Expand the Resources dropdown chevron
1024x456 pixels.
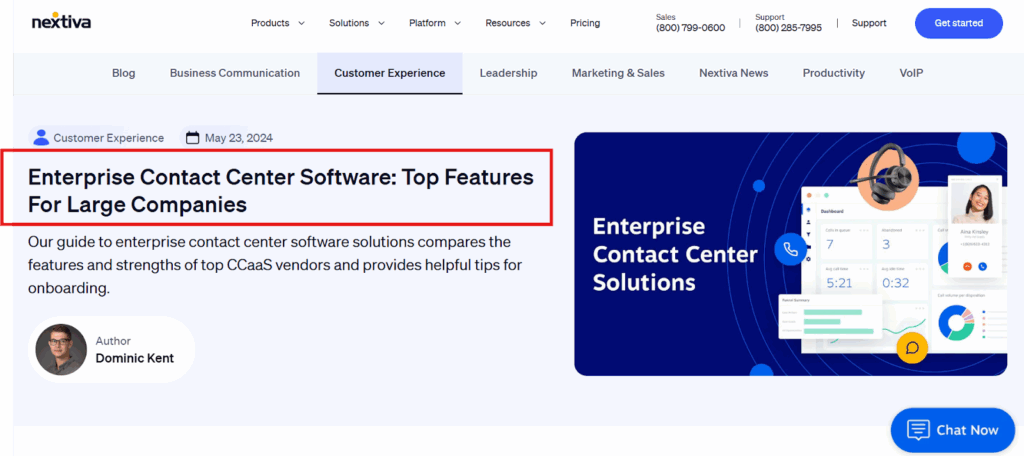click(542, 23)
